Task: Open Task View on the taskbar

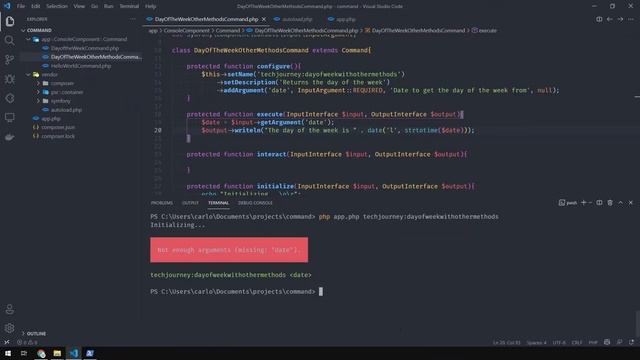Action: point(24,353)
